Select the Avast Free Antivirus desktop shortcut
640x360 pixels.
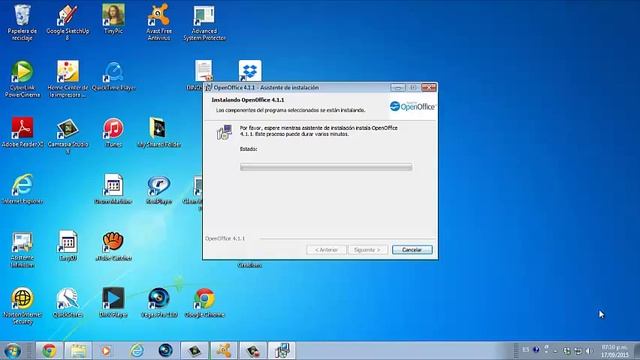(x=159, y=22)
